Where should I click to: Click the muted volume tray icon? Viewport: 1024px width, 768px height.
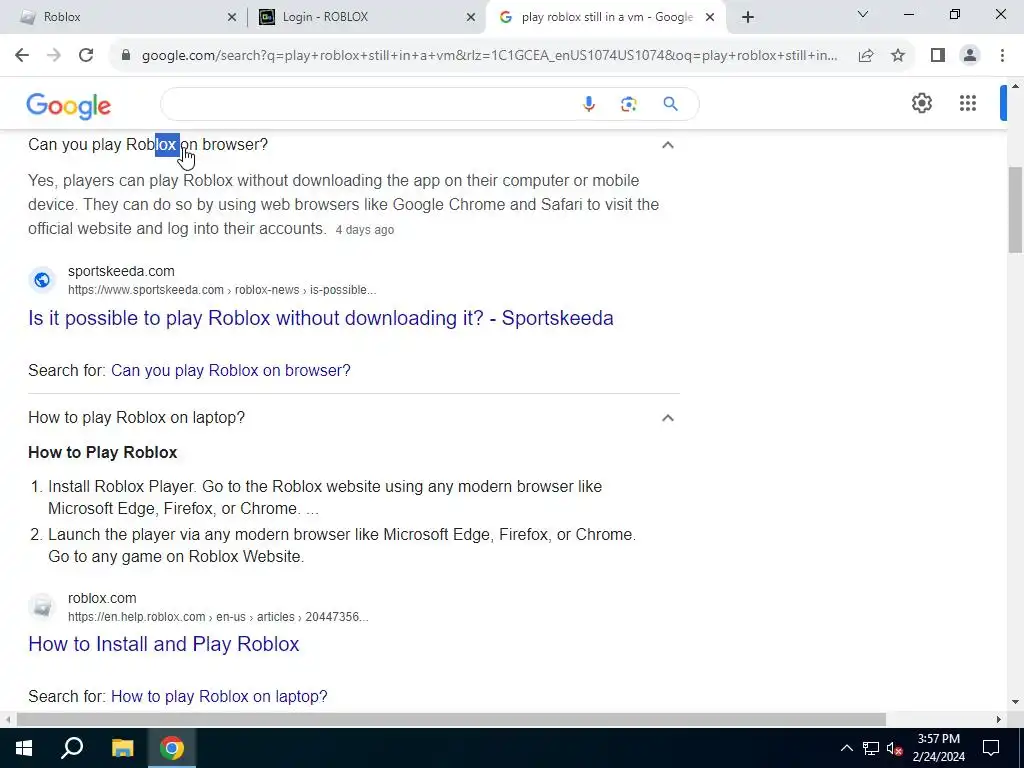click(894, 748)
